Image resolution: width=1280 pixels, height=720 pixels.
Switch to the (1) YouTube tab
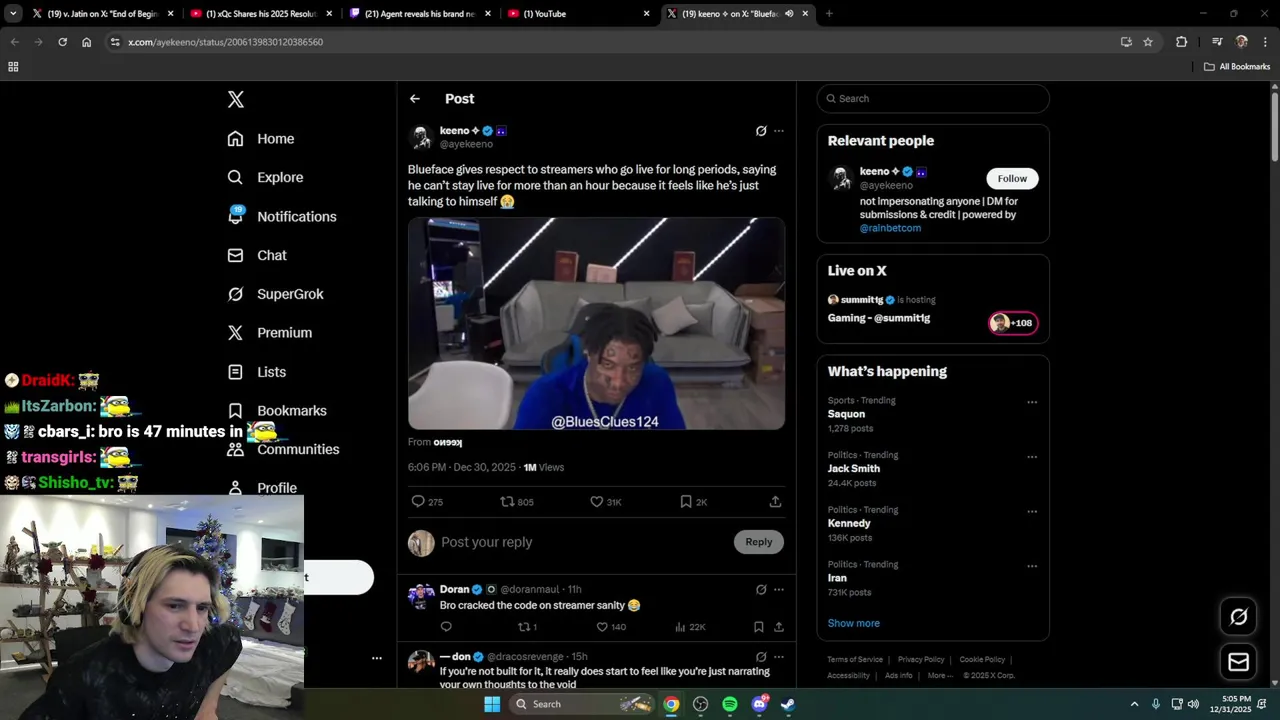[x=578, y=14]
